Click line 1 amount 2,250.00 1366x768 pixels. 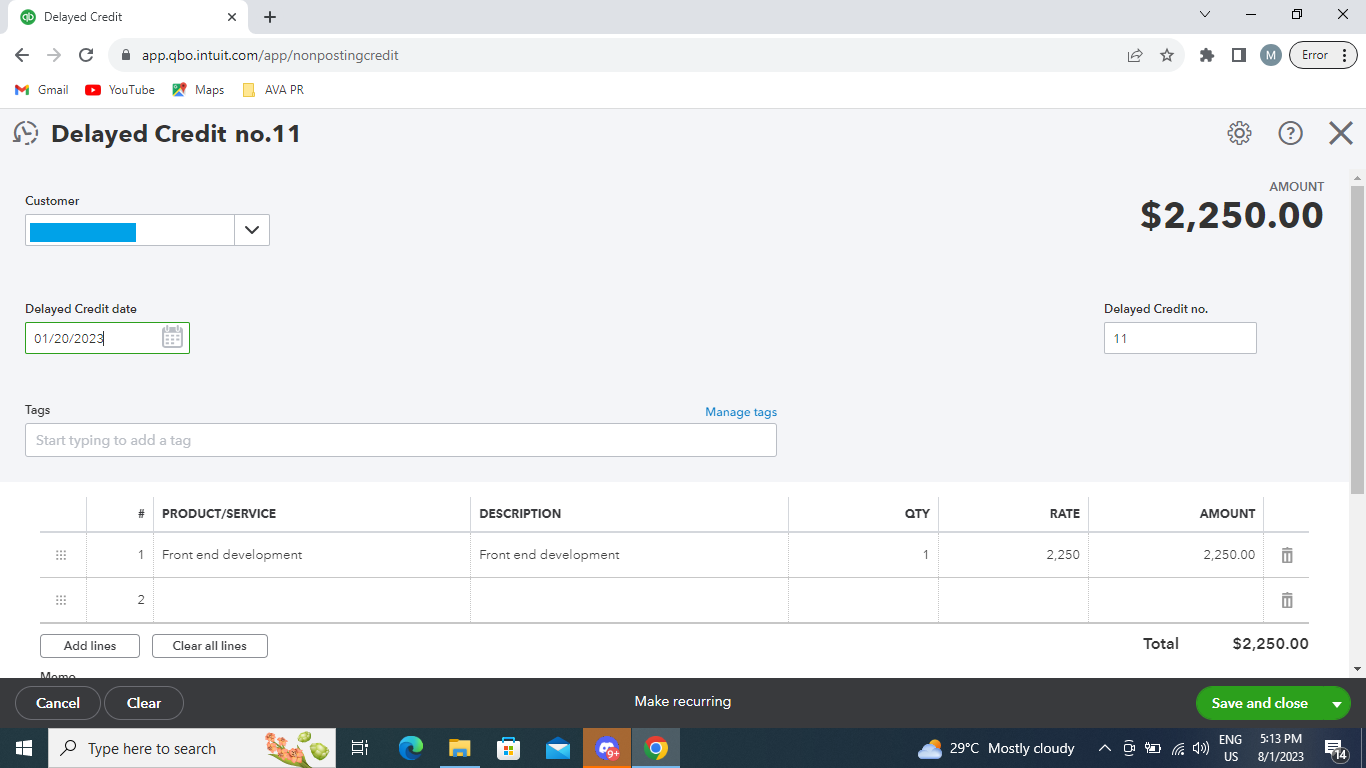[1229, 555]
